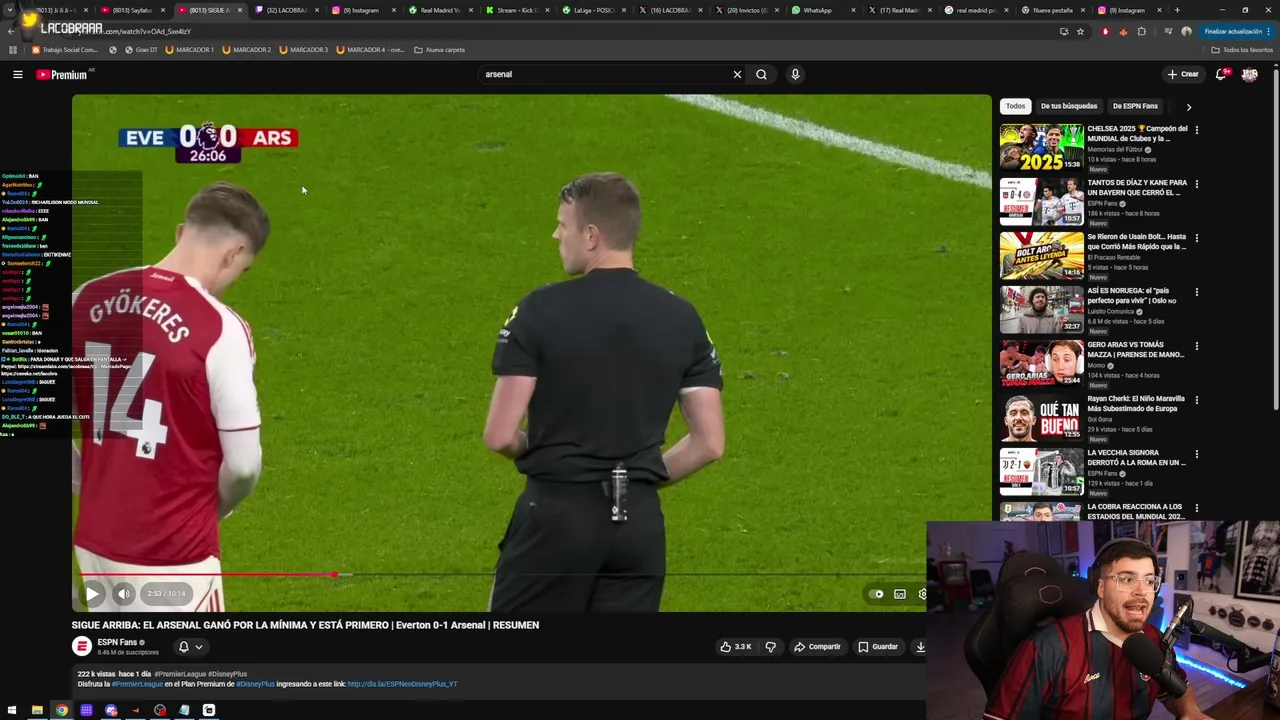Start voice search with microphone icon
Image resolution: width=1280 pixels, height=720 pixels.
click(795, 74)
